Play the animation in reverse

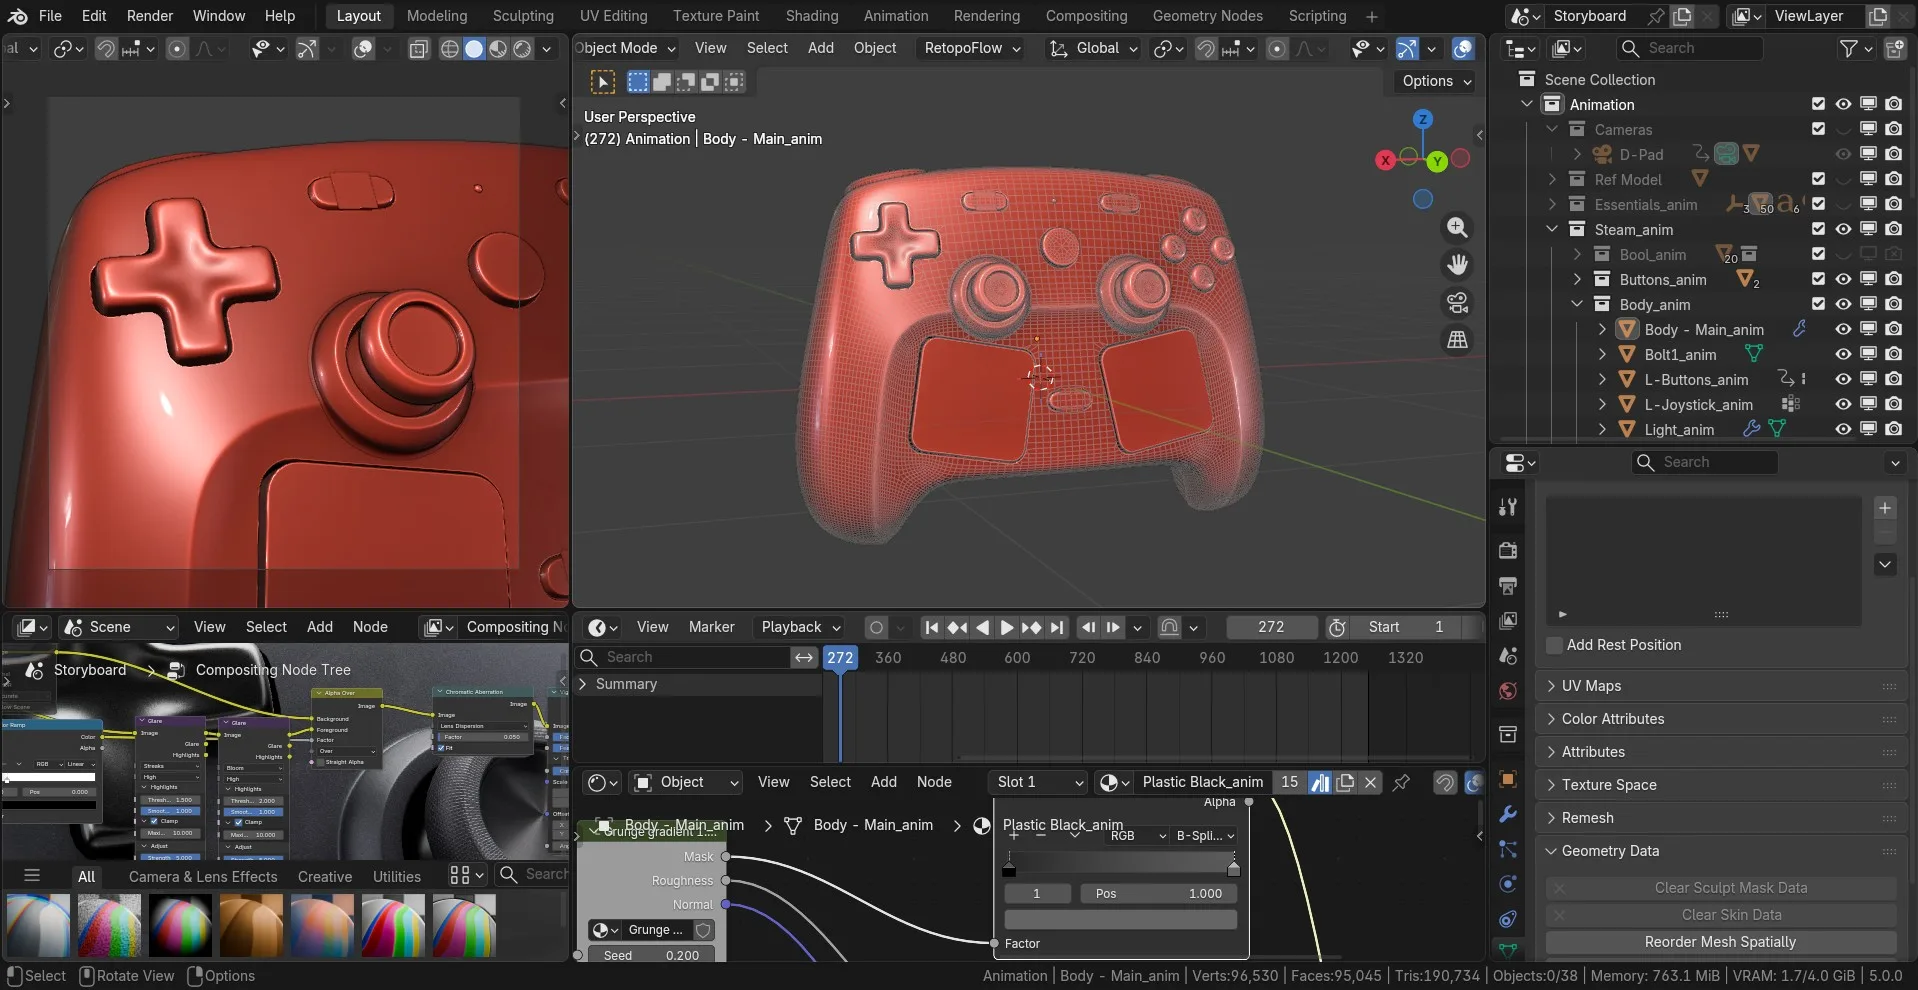982,627
